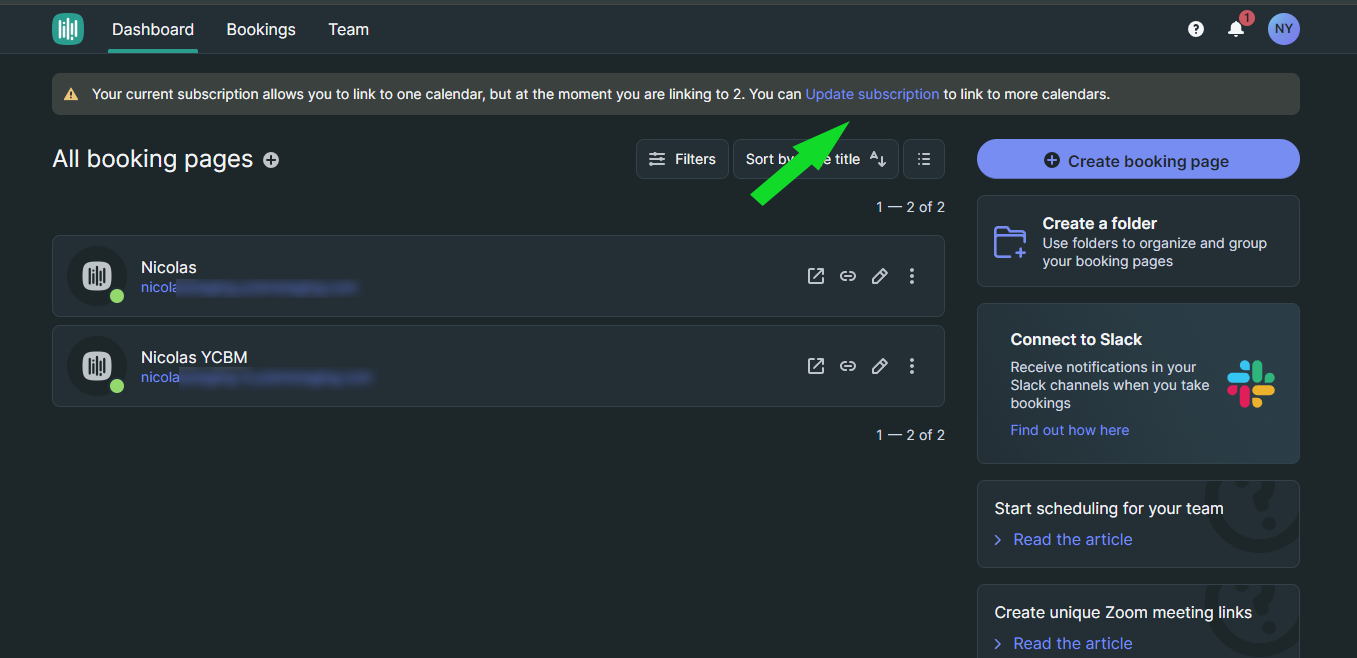This screenshot has width=1357, height=658.
Task: Follow the Update subscription link
Action: point(872,94)
